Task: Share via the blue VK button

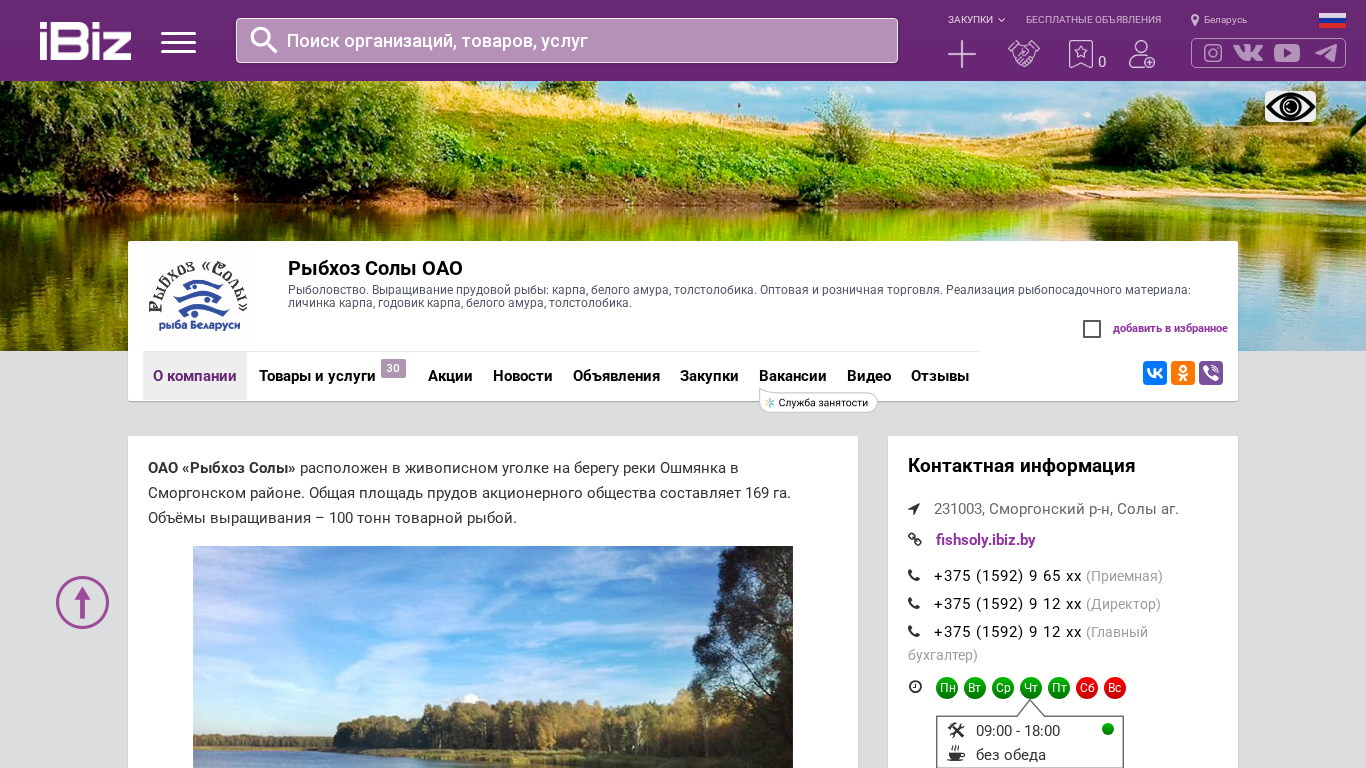Action: pyautogui.click(x=1155, y=373)
